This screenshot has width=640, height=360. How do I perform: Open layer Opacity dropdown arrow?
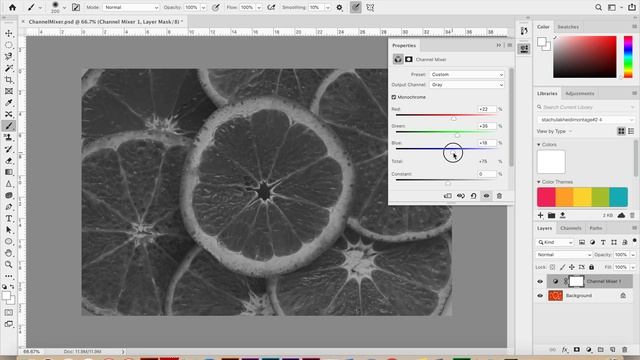[633, 255]
